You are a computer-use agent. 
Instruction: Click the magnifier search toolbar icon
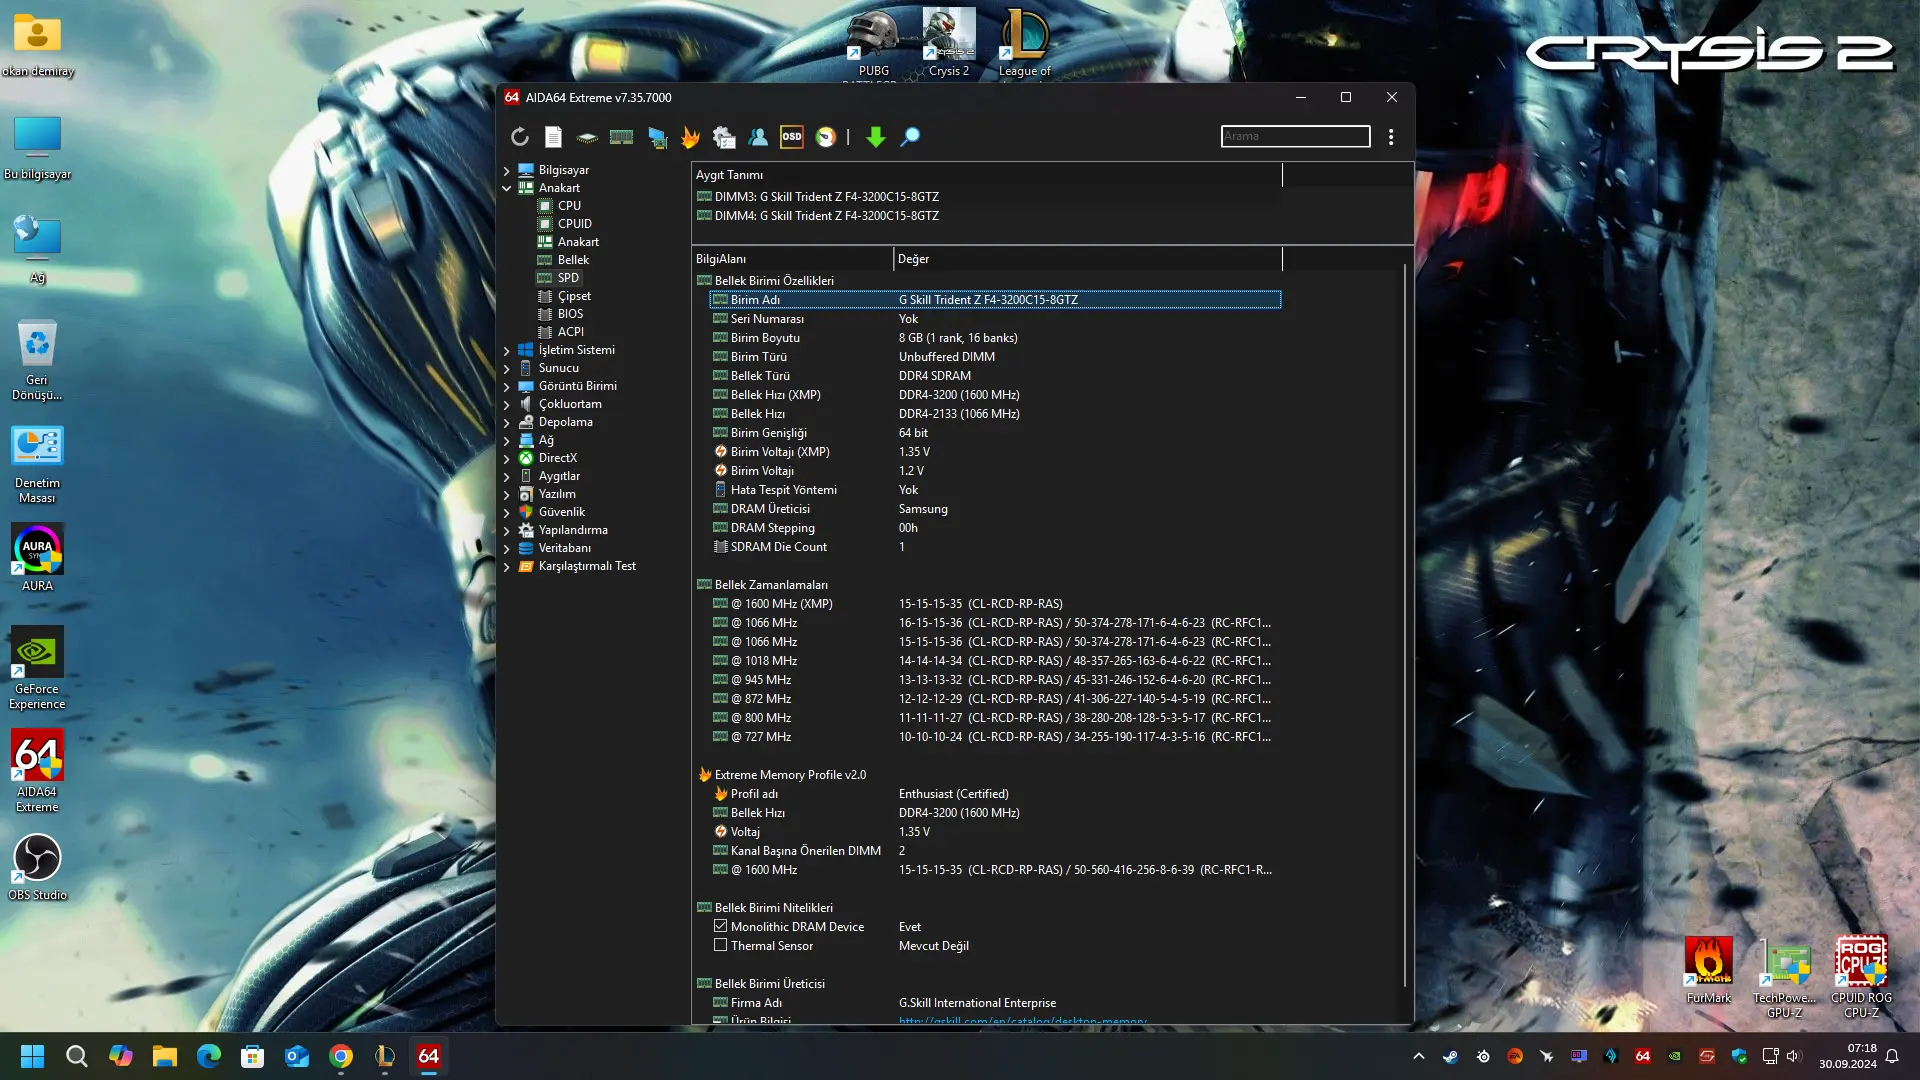click(910, 137)
